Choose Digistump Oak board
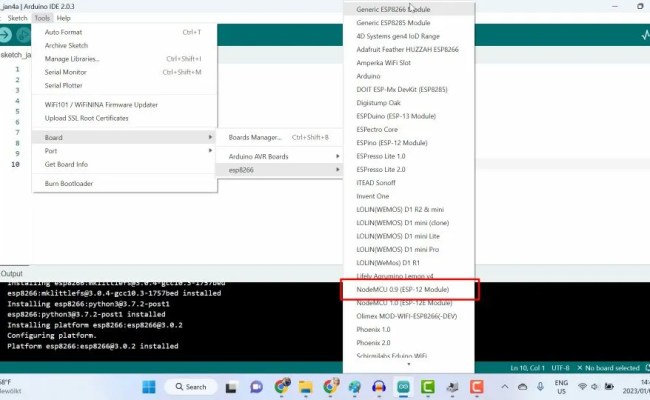 409,102
